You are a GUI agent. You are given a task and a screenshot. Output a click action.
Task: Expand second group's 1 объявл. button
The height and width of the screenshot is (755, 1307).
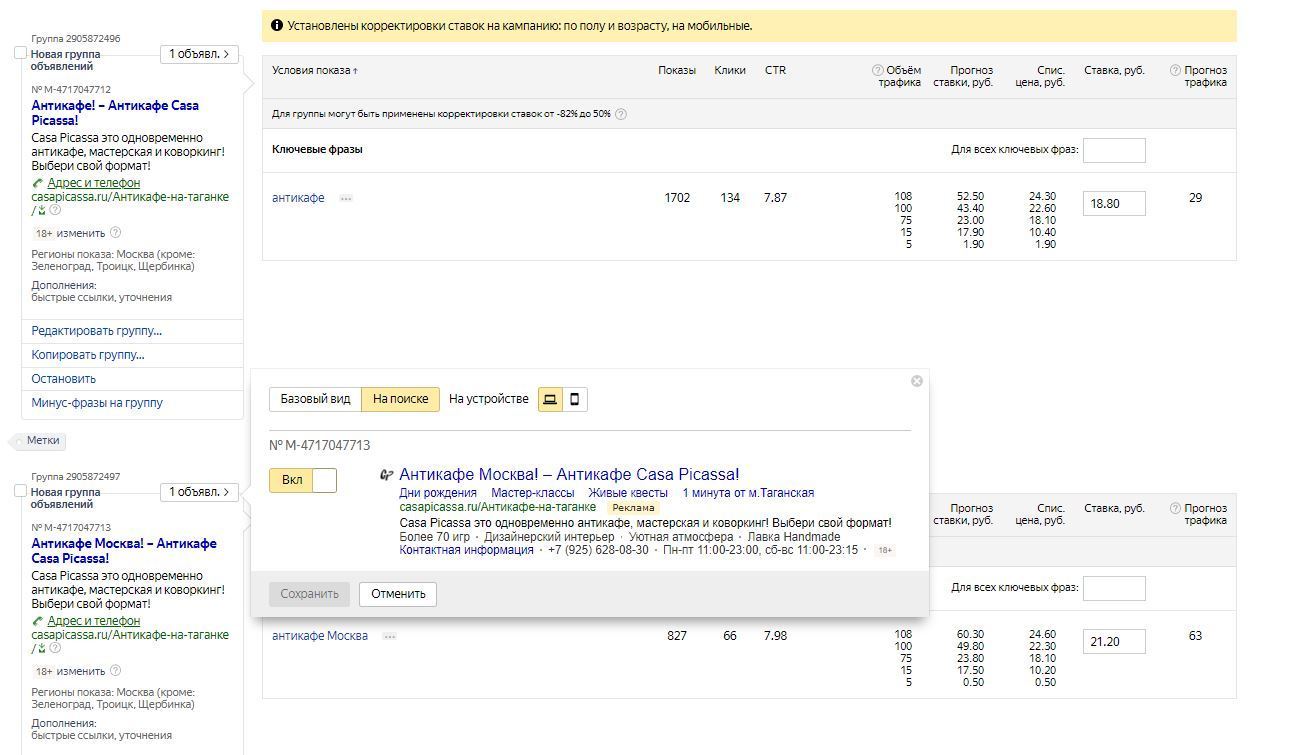[x=199, y=492]
